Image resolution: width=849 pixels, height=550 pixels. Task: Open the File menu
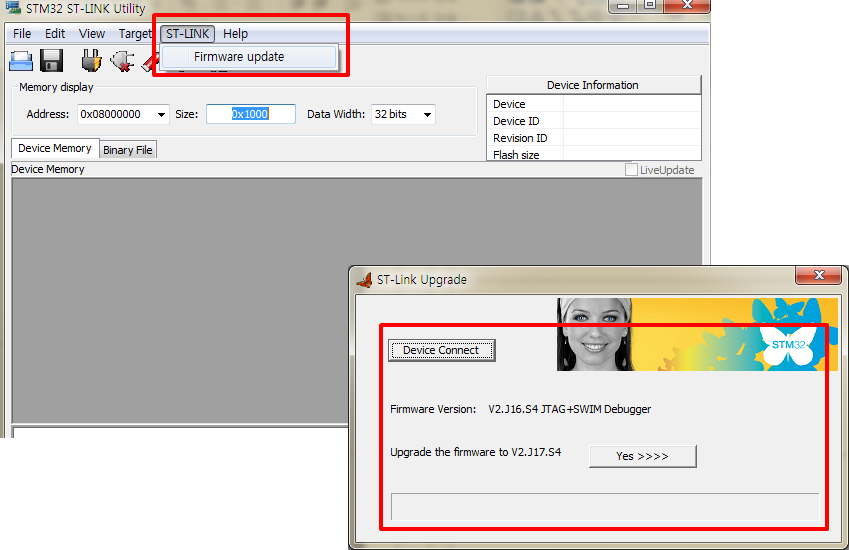click(22, 34)
